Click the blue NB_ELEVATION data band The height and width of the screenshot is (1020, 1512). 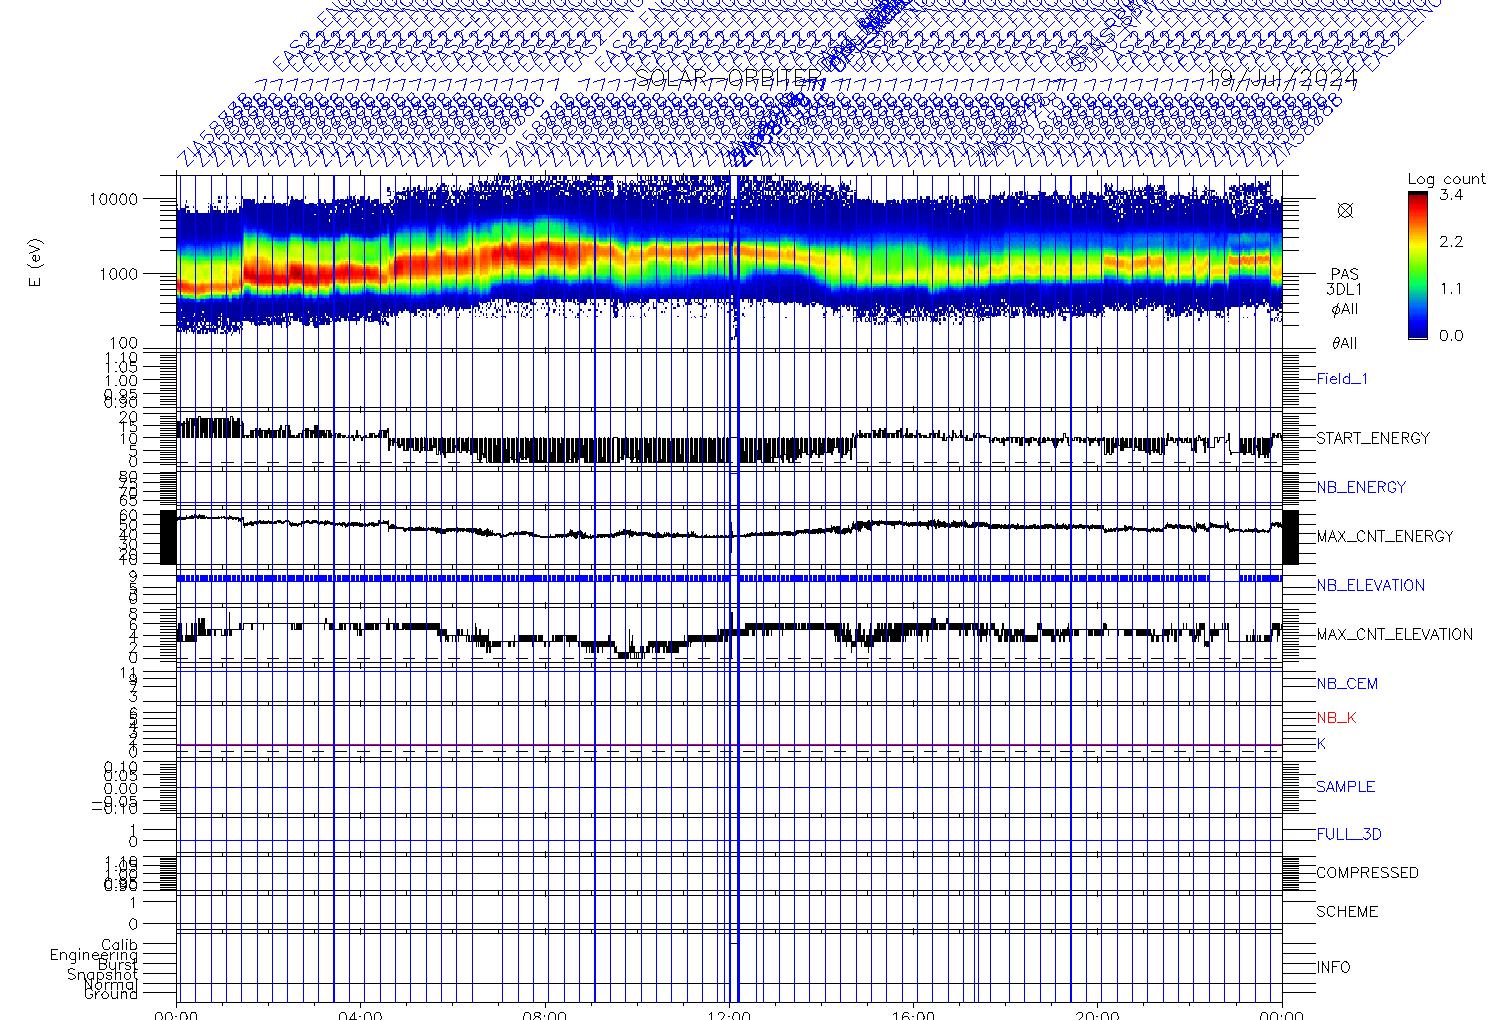pyautogui.click(x=729, y=578)
